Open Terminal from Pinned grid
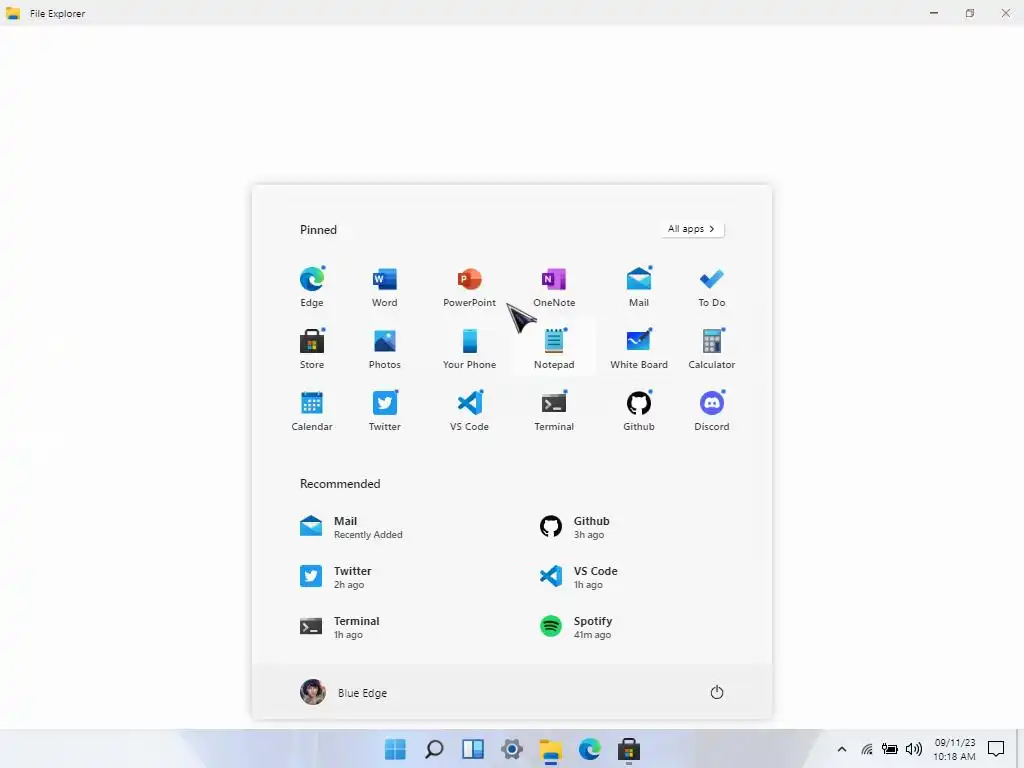1024x768 pixels. [554, 411]
